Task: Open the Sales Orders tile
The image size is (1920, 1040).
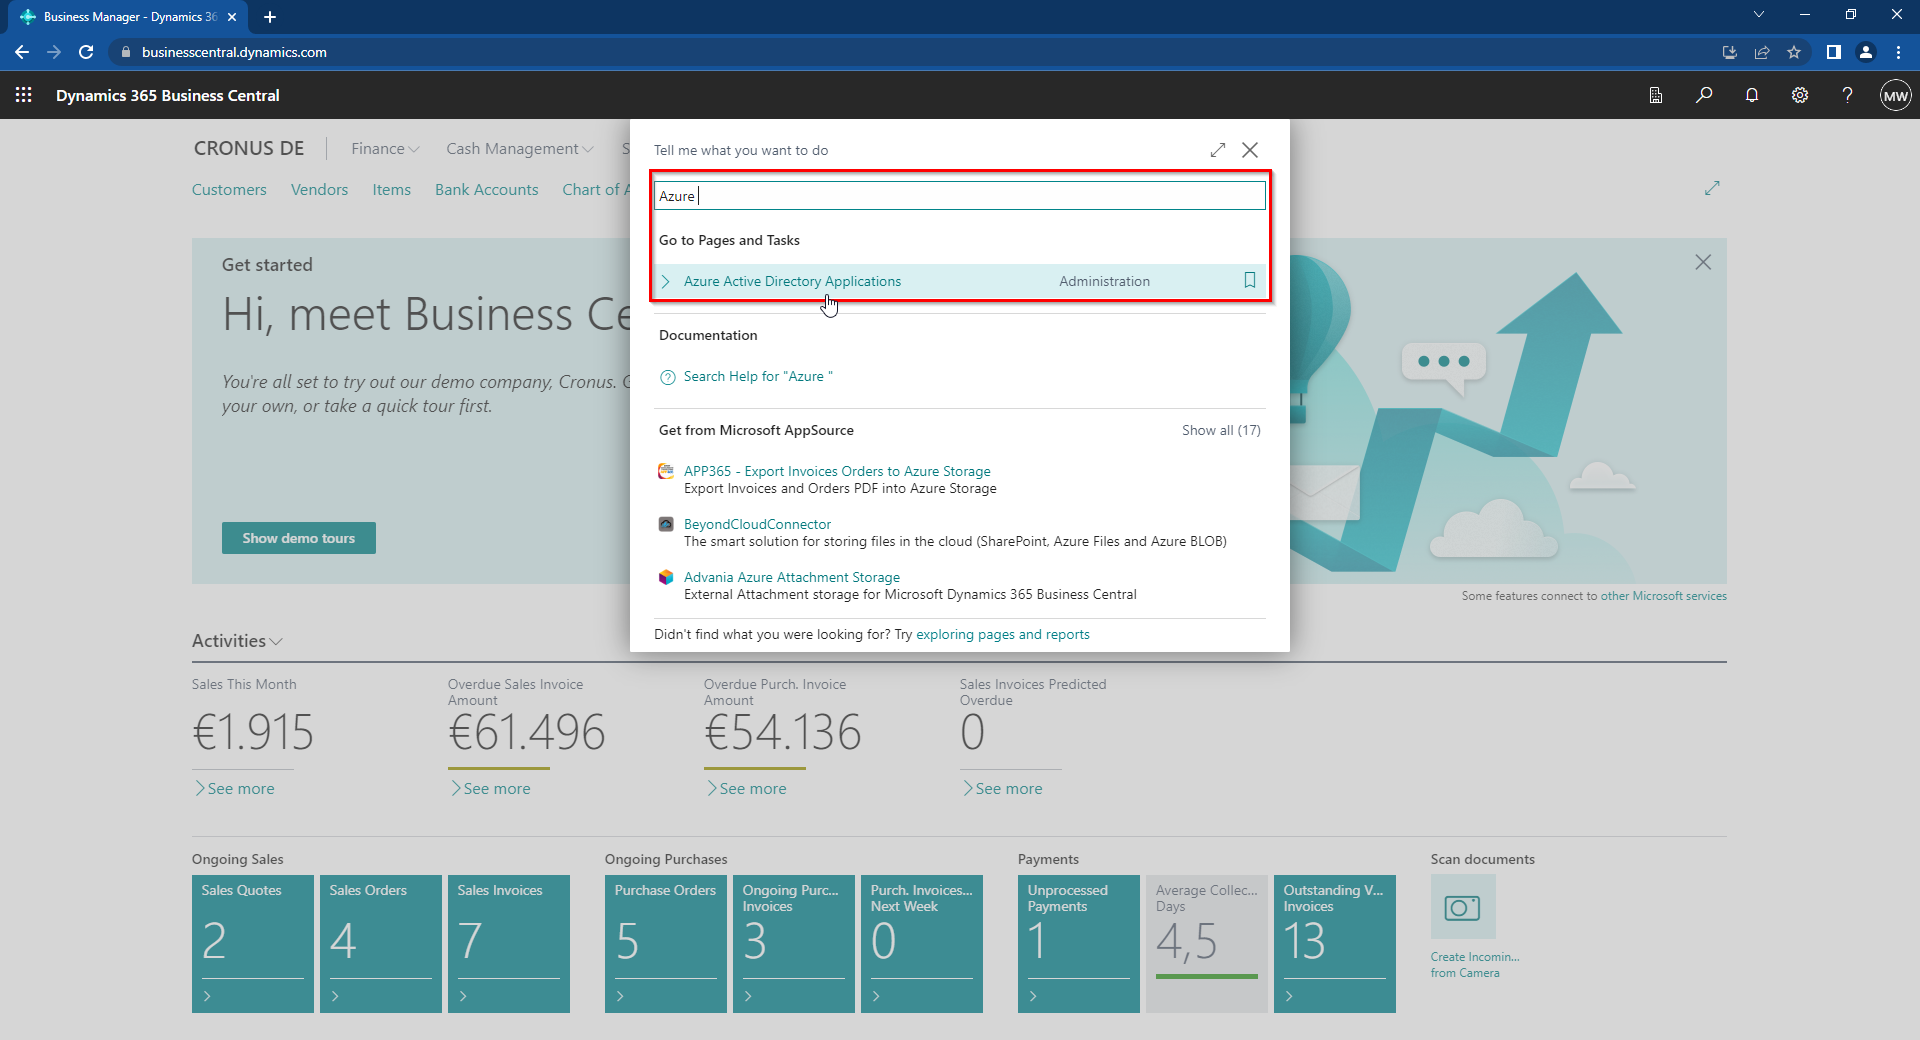Action: tap(381, 944)
